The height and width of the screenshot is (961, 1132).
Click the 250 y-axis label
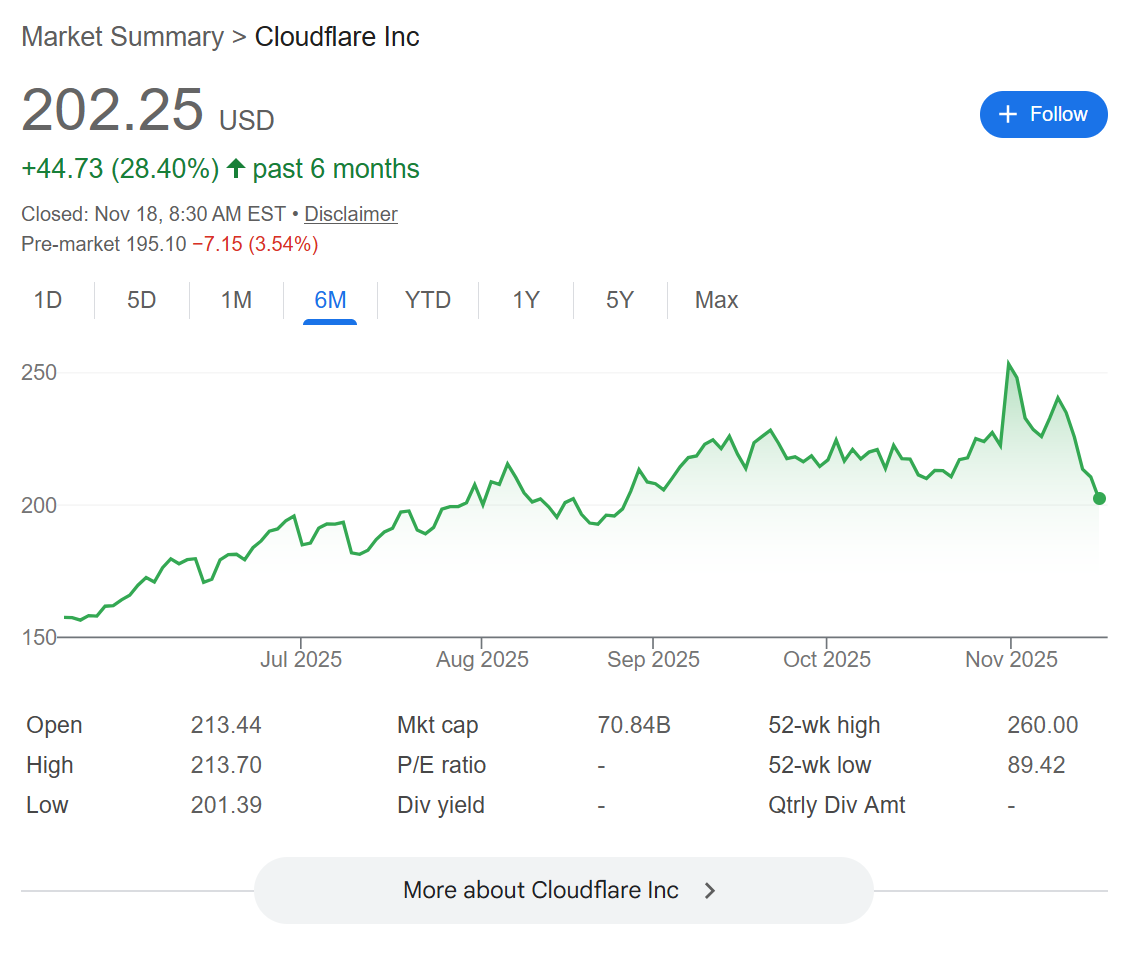[x=39, y=373]
